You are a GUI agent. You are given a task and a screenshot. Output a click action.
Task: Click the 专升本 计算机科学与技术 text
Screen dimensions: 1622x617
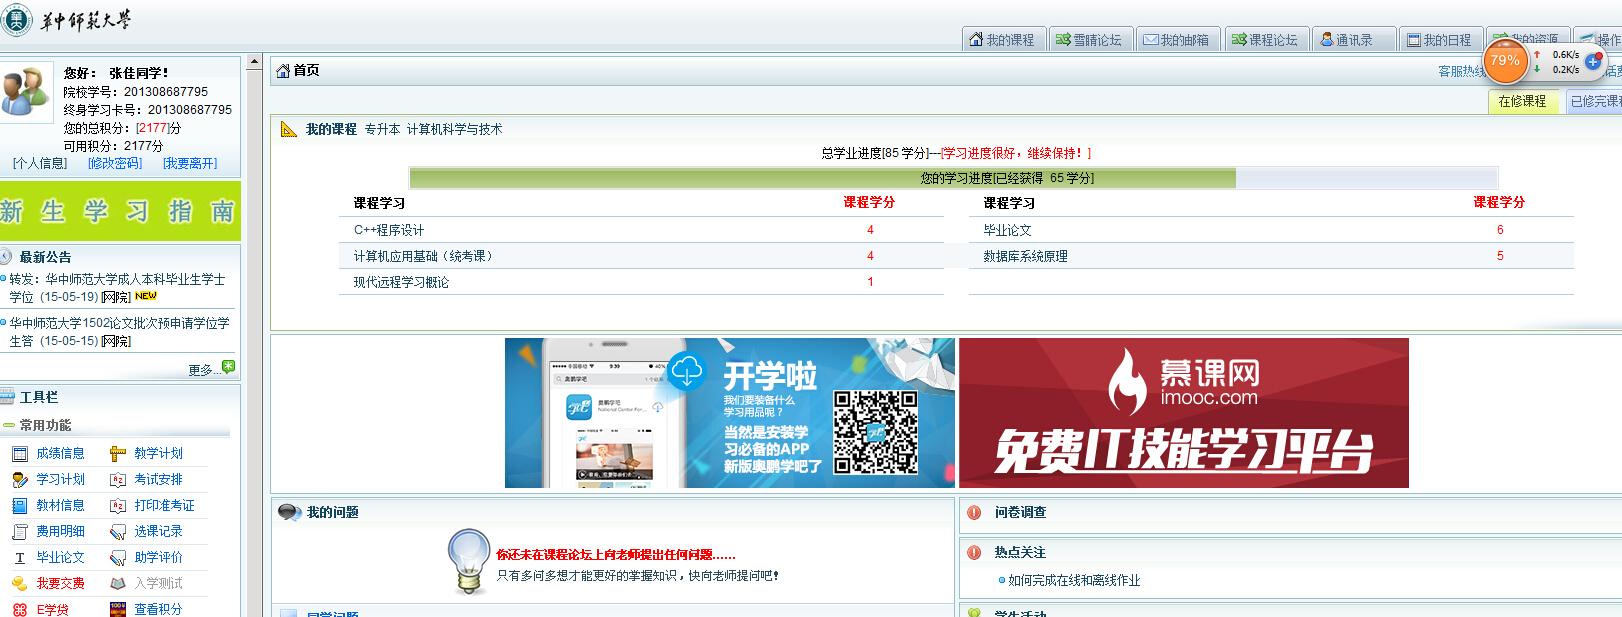(433, 129)
